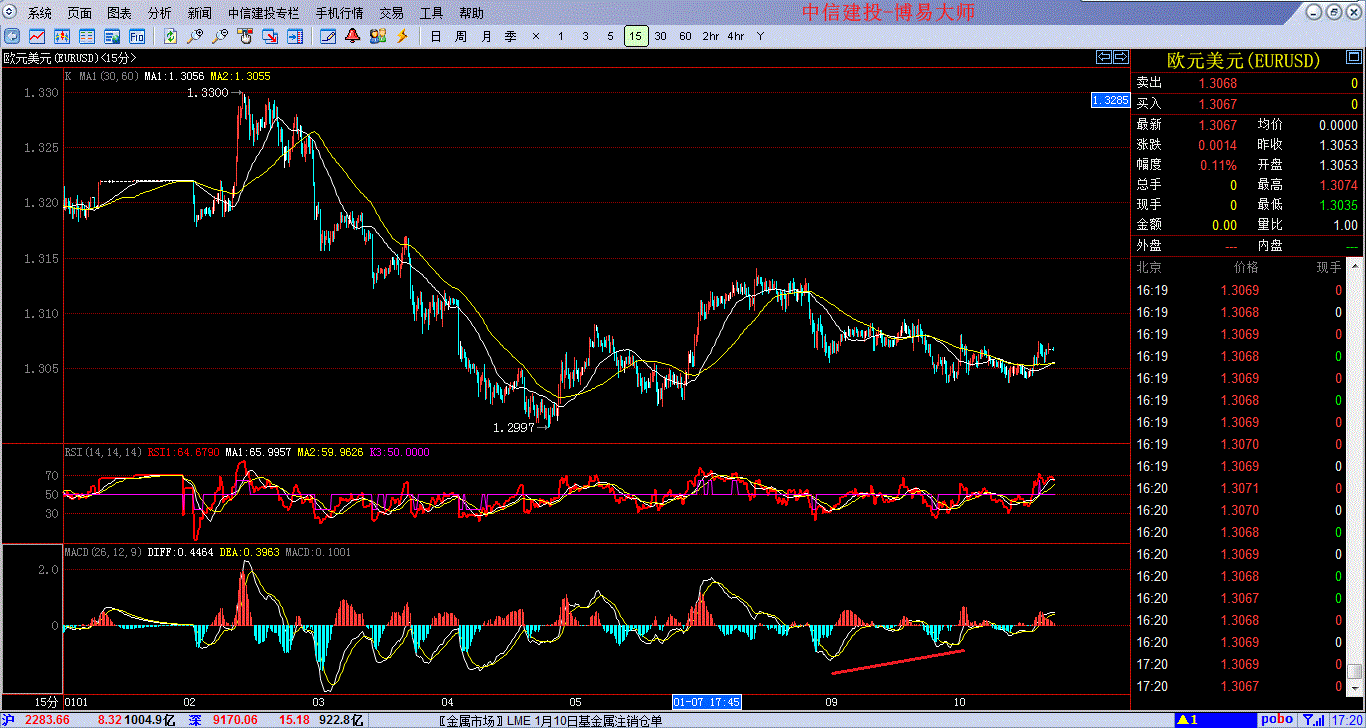Click the back arrow toolbar icon
The image size is (1366, 728).
click(10, 36)
